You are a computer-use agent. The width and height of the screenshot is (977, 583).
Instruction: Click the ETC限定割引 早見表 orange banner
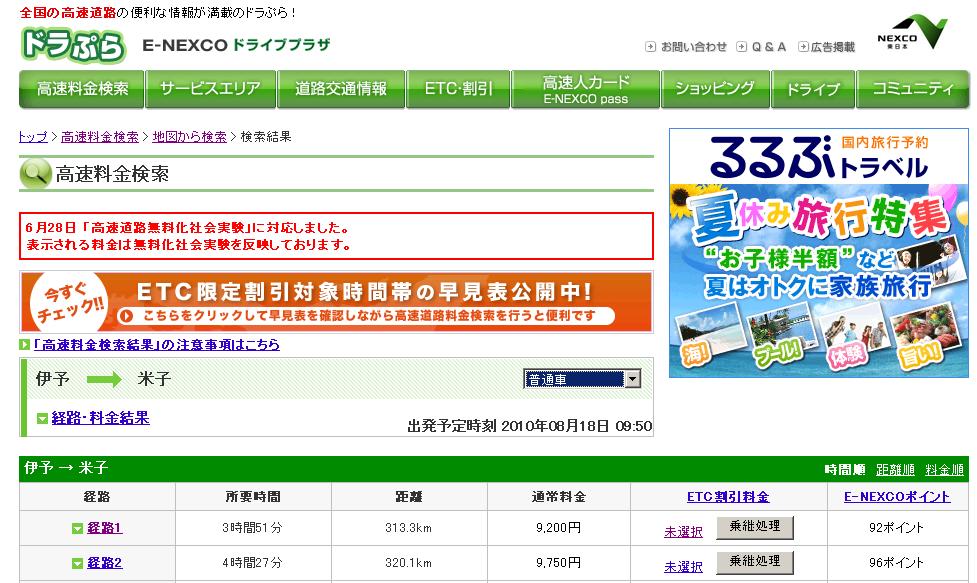[x=336, y=302]
